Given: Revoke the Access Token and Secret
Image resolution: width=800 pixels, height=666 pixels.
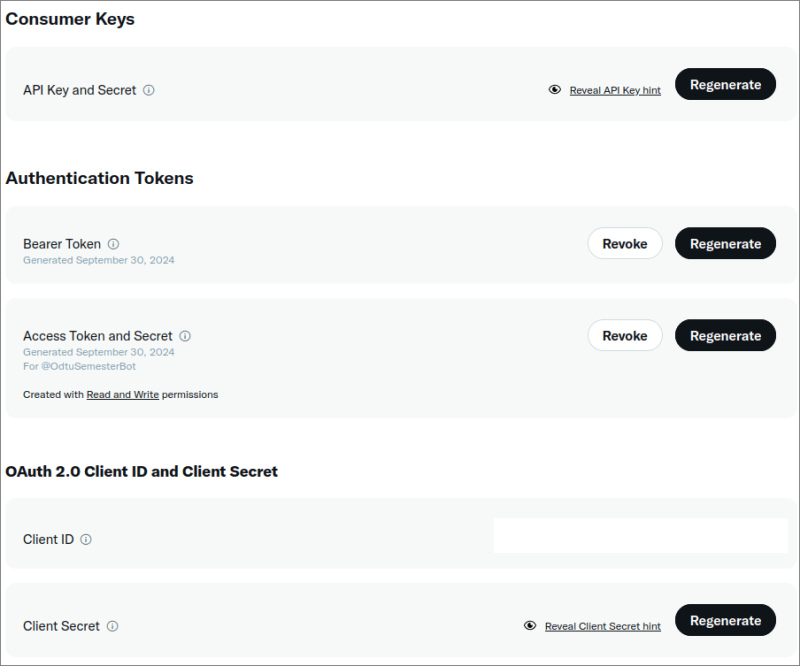Looking at the screenshot, I should (x=625, y=335).
